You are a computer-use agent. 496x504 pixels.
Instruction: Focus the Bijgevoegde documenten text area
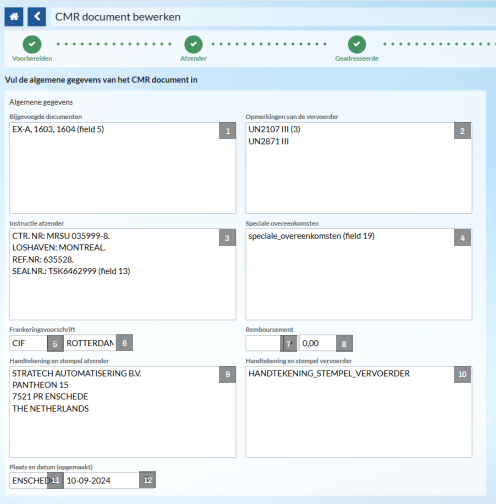pyautogui.click(x=123, y=168)
